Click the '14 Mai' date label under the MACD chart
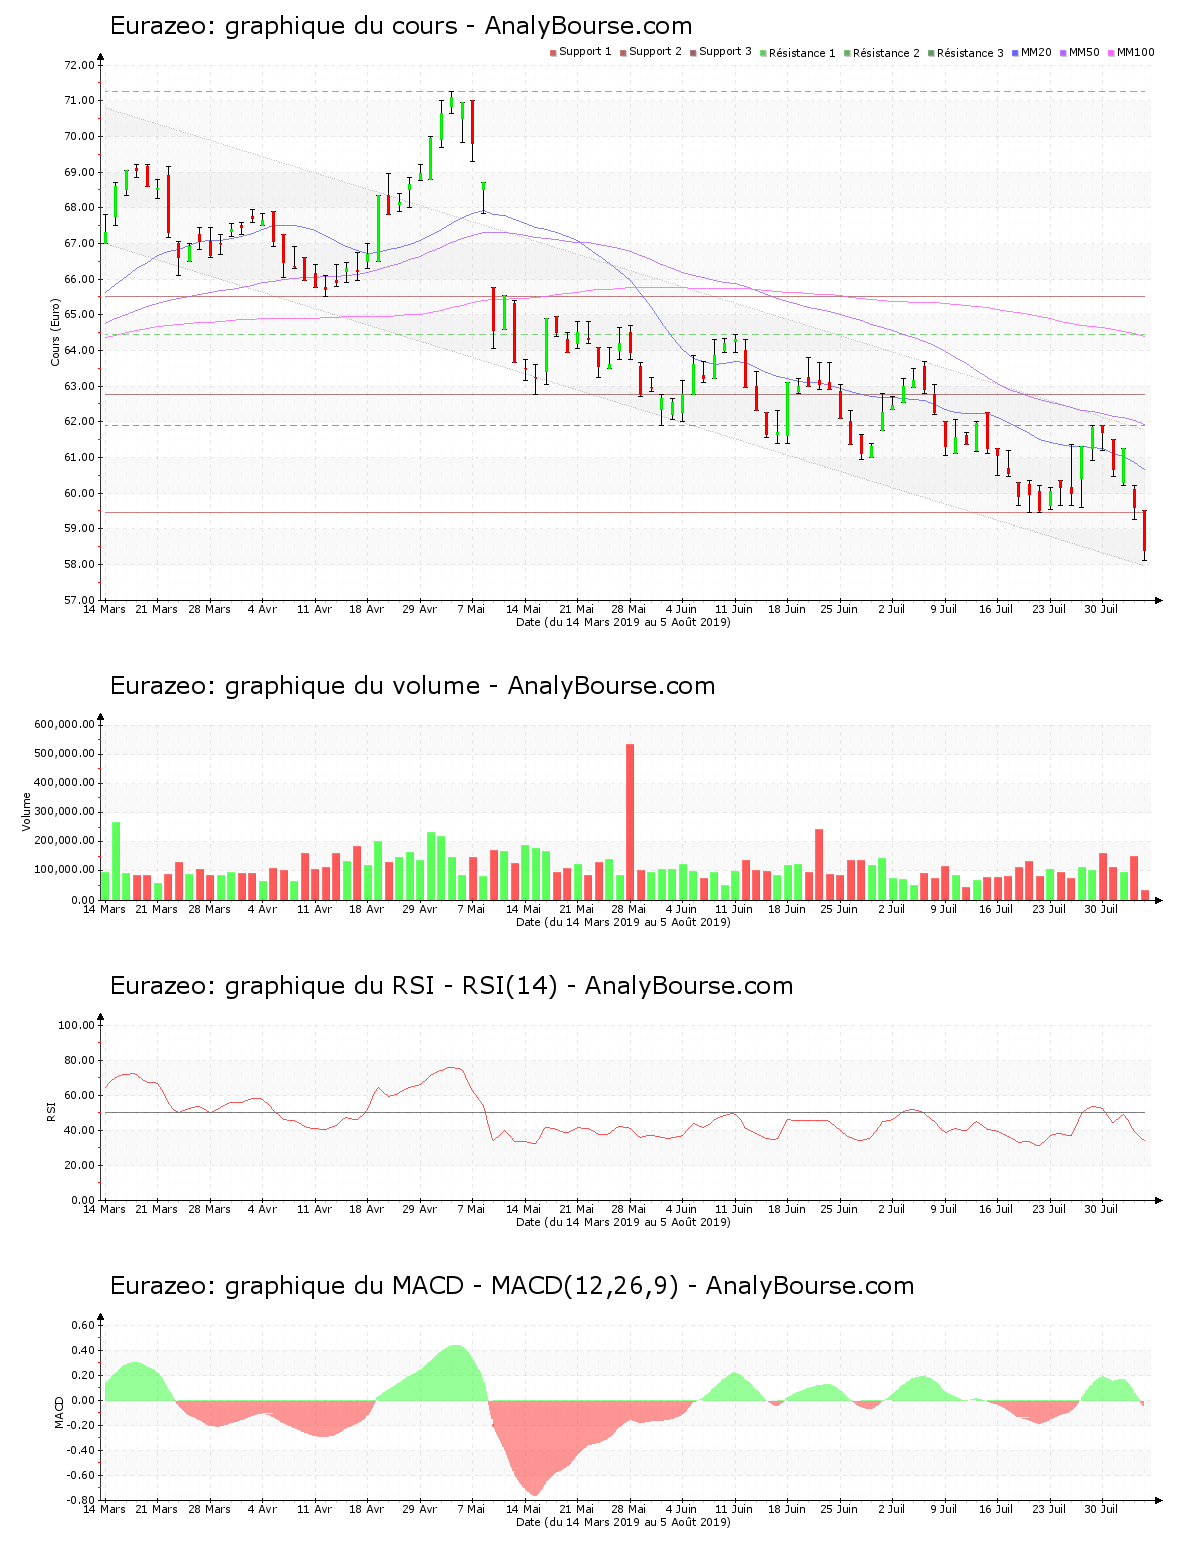Image resolution: width=1200 pixels, height=1550 pixels. (524, 1509)
